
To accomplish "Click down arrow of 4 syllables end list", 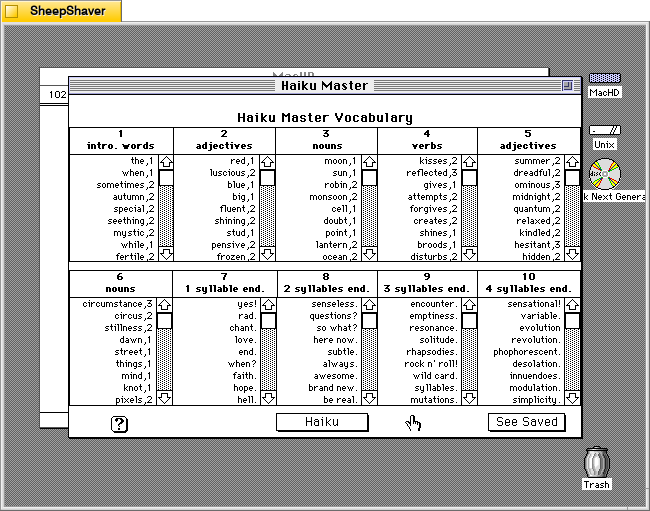I will click(x=572, y=398).
